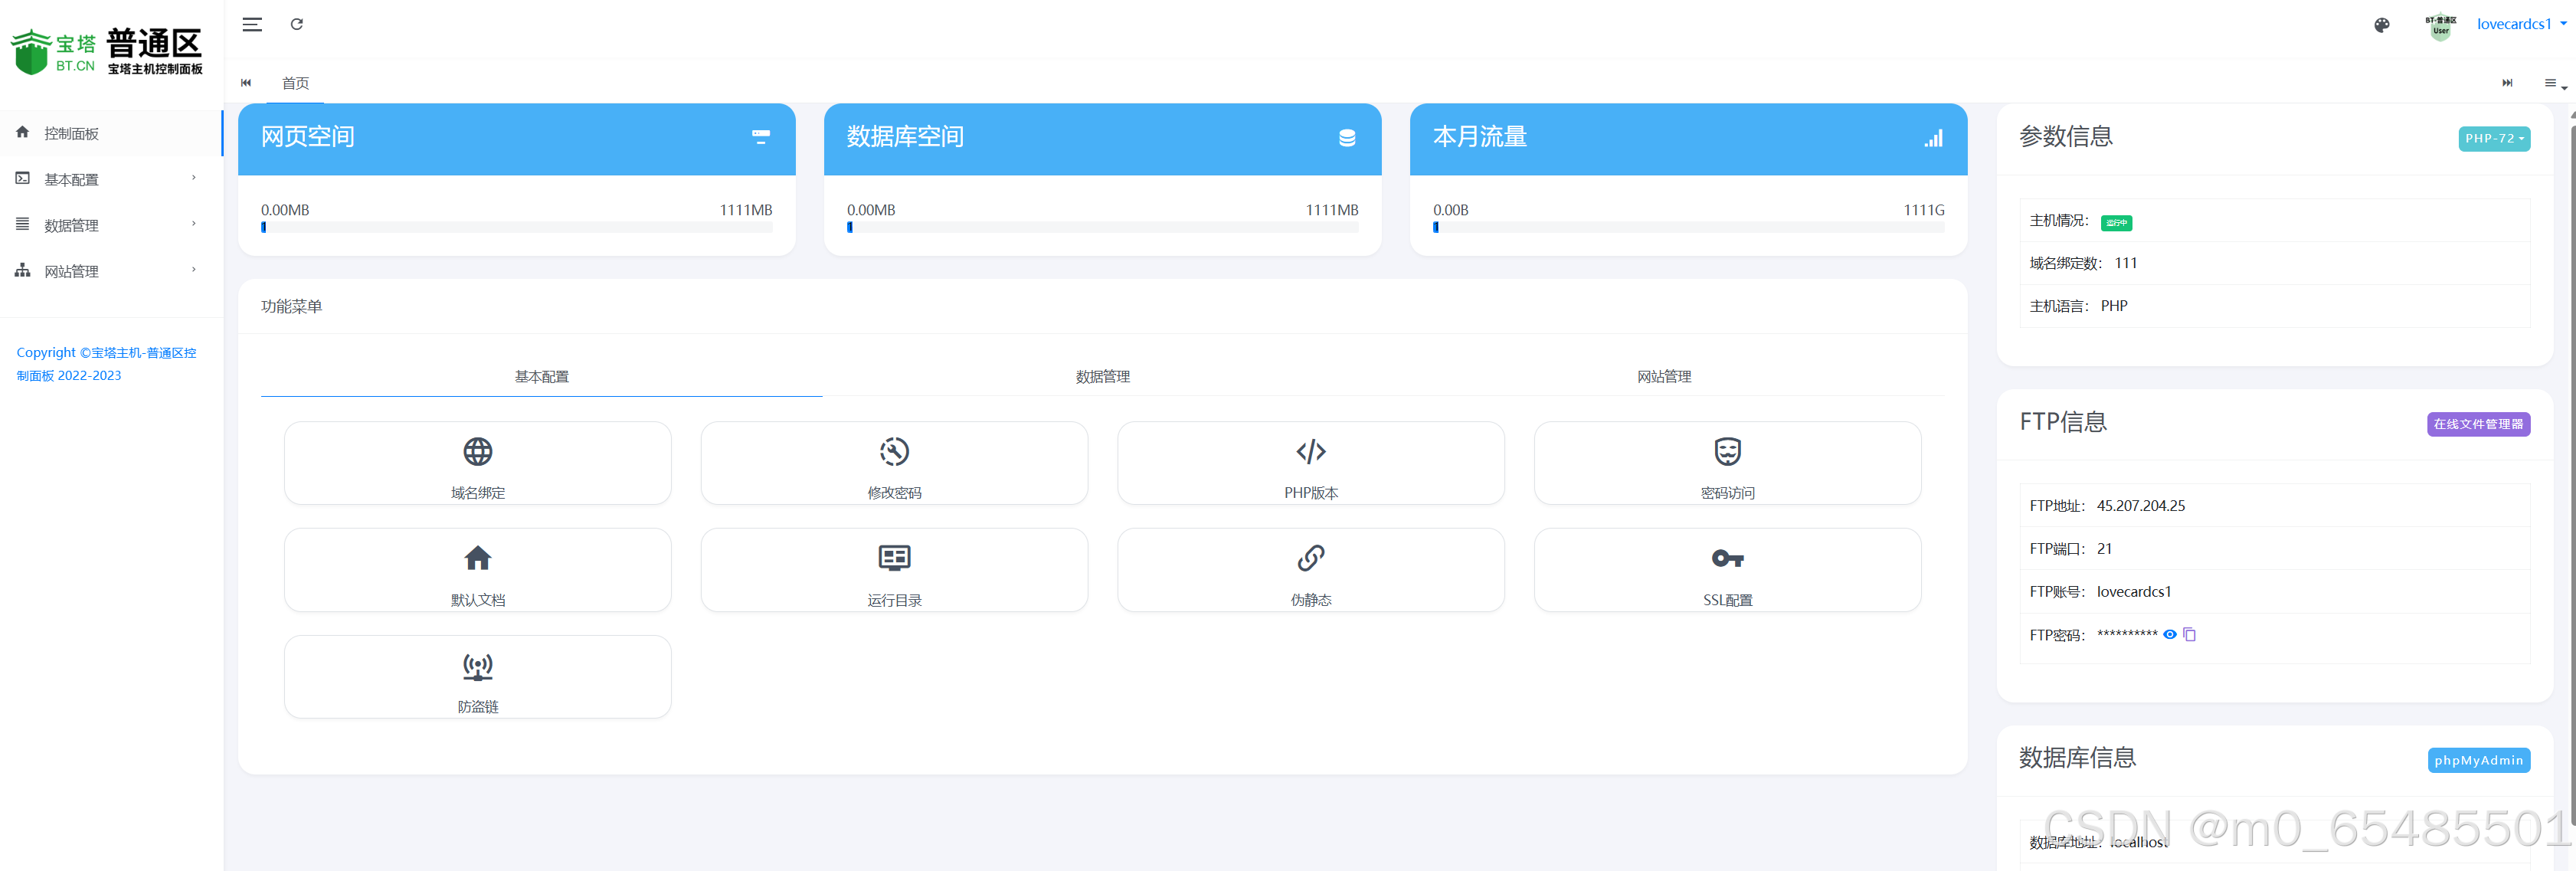This screenshot has height=871, width=2576.
Task: Click the pseudo-static link icon
Action: coord(1310,558)
